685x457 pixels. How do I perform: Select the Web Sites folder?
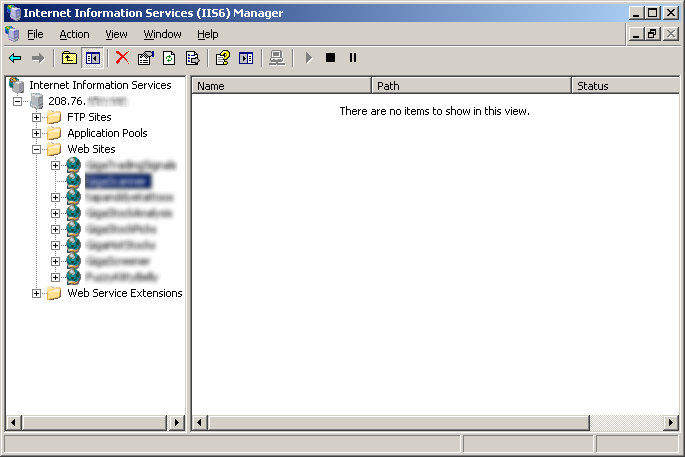pyautogui.click(x=91, y=149)
